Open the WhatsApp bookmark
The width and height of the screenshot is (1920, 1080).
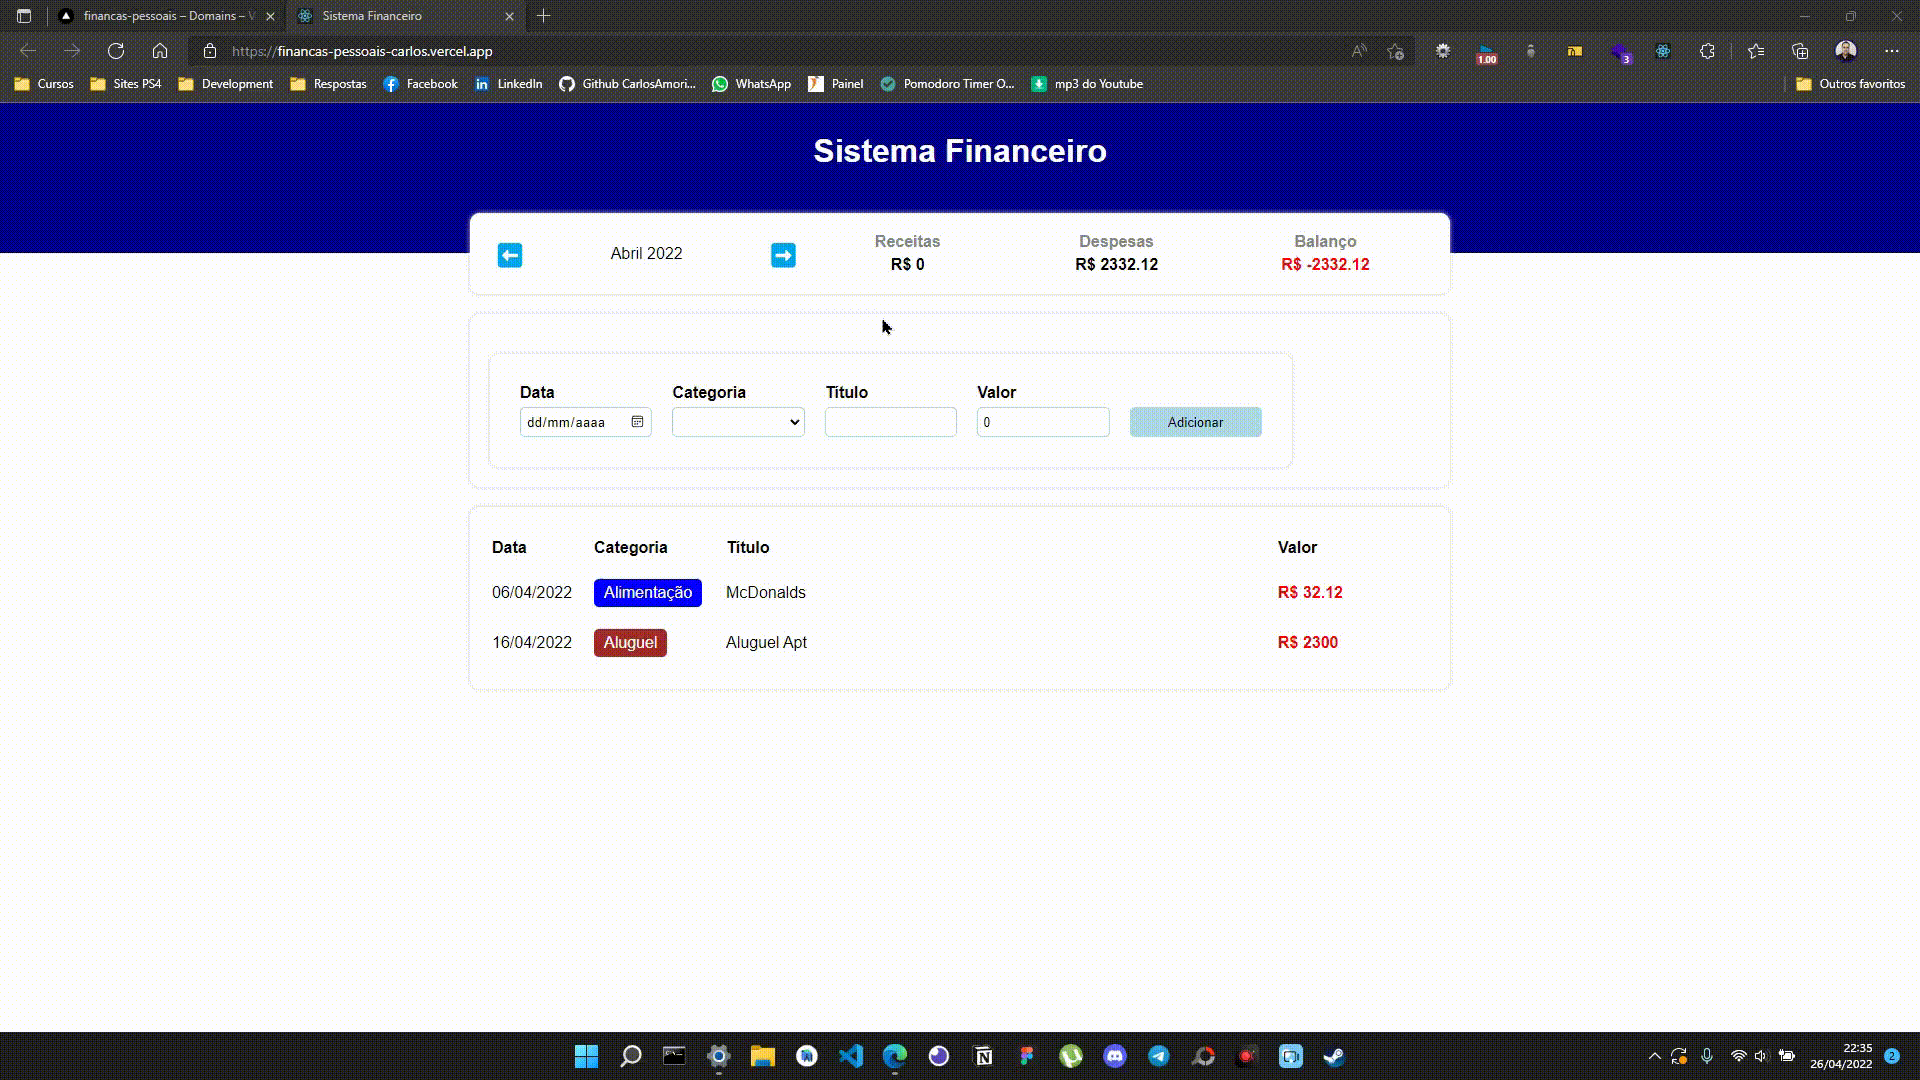pyautogui.click(x=751, y=84)
